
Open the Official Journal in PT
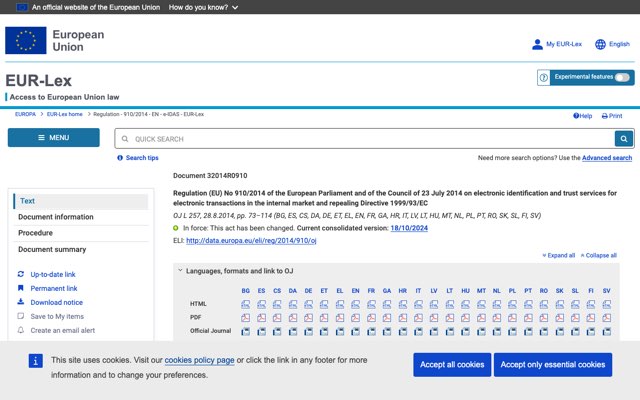pyautogui.click(x=528, y=331)
